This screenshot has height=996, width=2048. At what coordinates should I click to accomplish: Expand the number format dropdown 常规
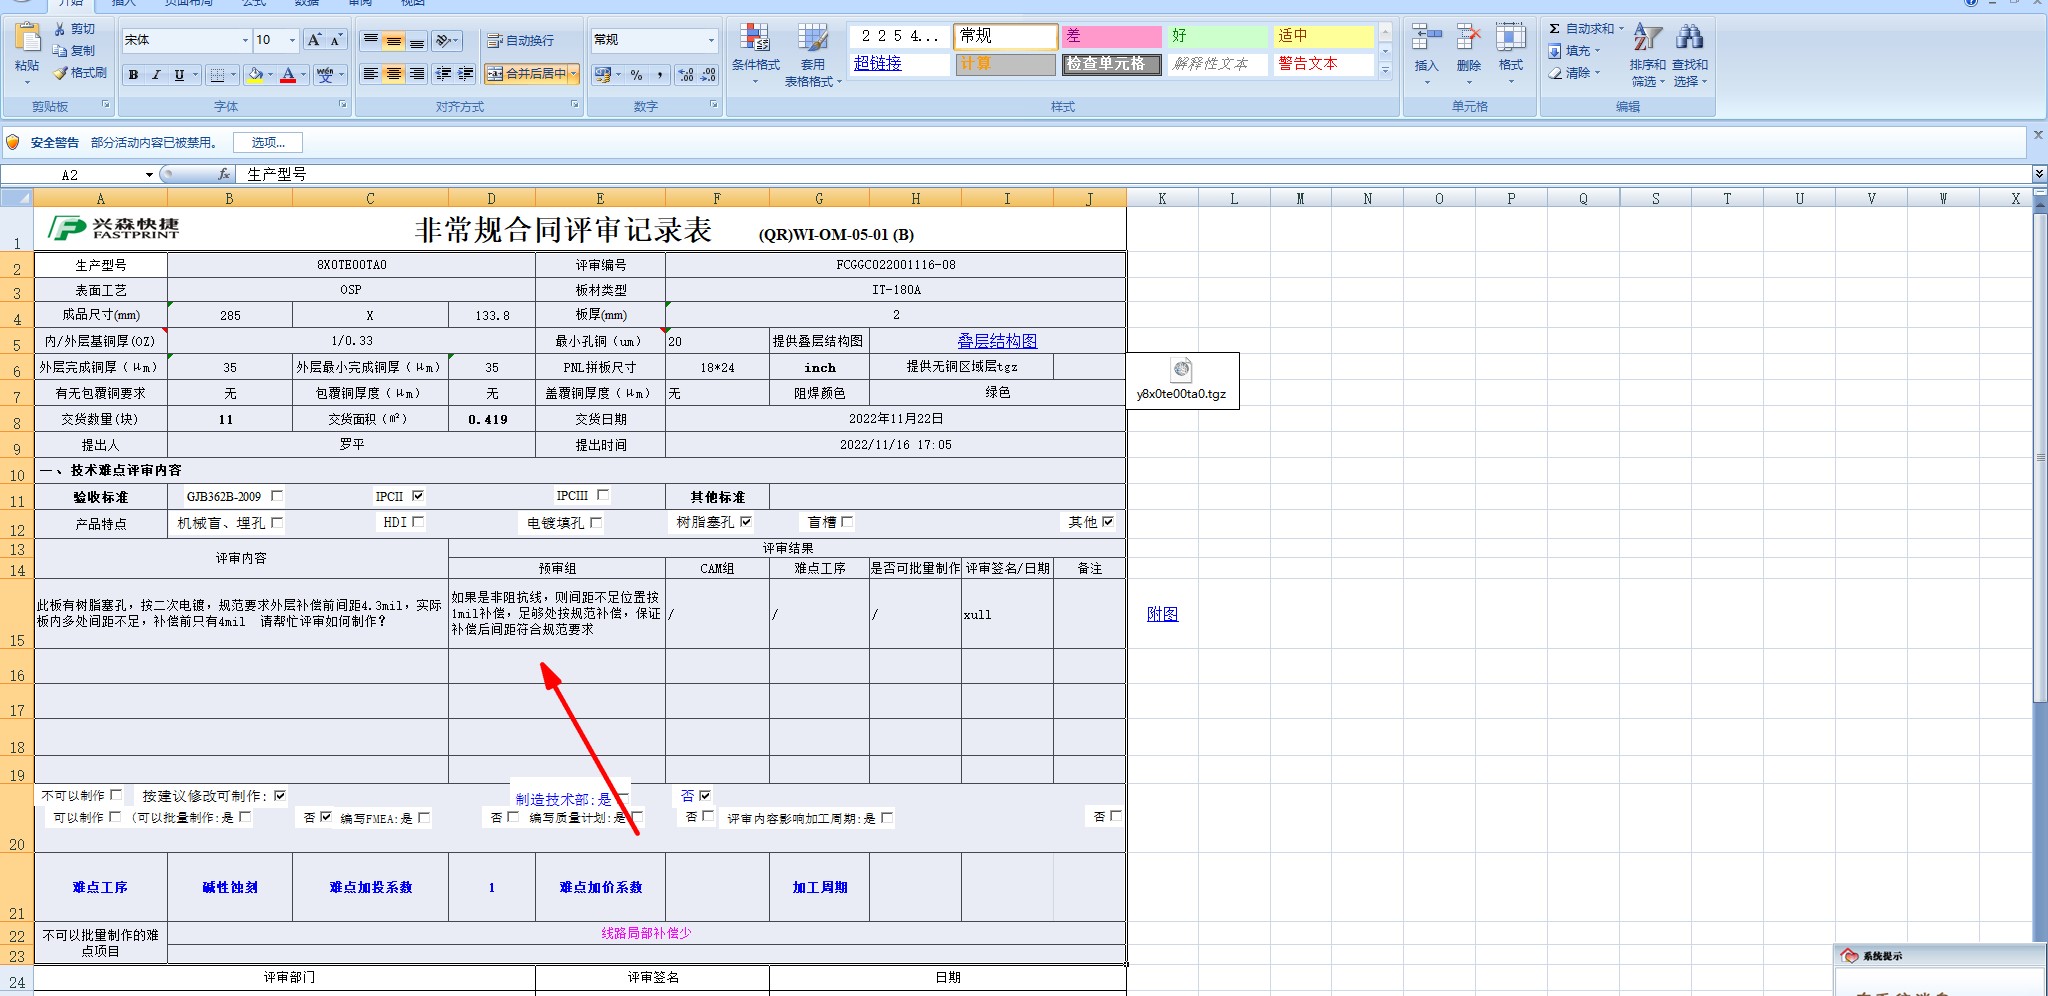711,40
